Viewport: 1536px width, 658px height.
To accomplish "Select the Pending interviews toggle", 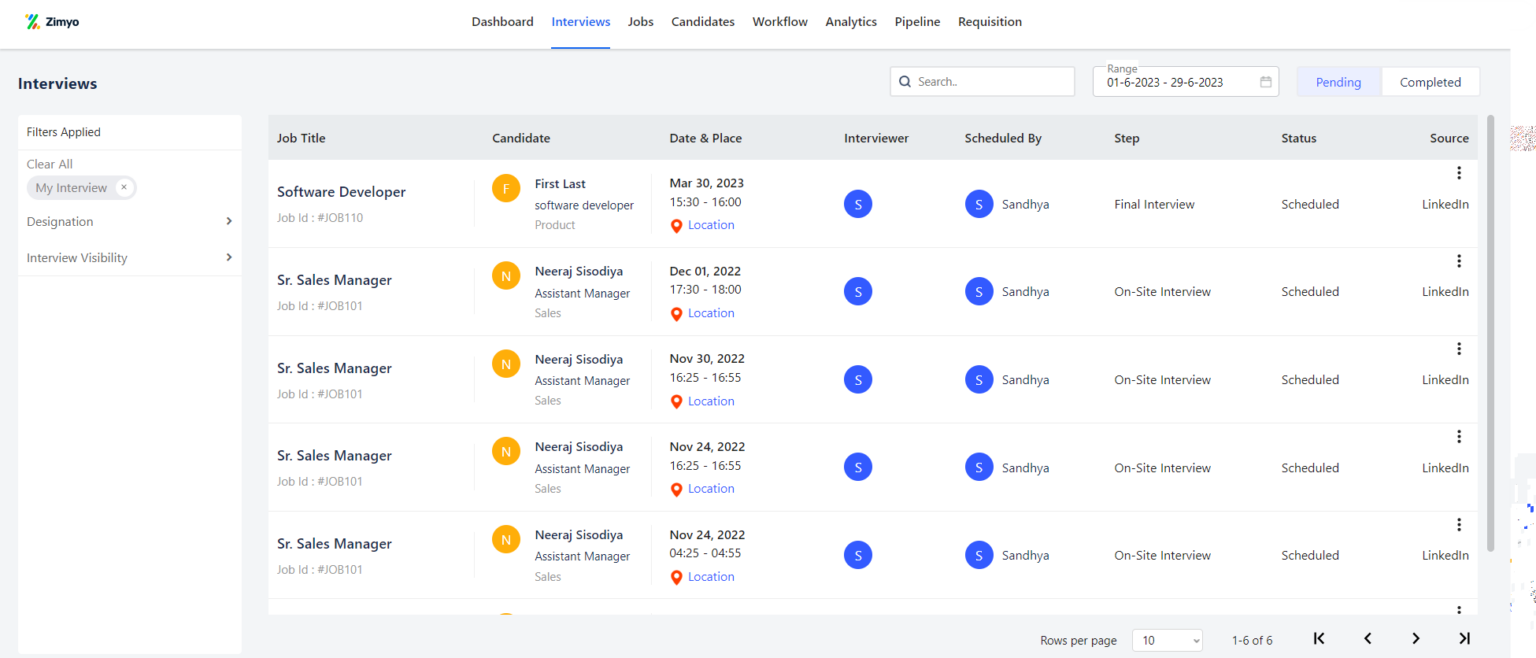I will (x=1338, y=82).
